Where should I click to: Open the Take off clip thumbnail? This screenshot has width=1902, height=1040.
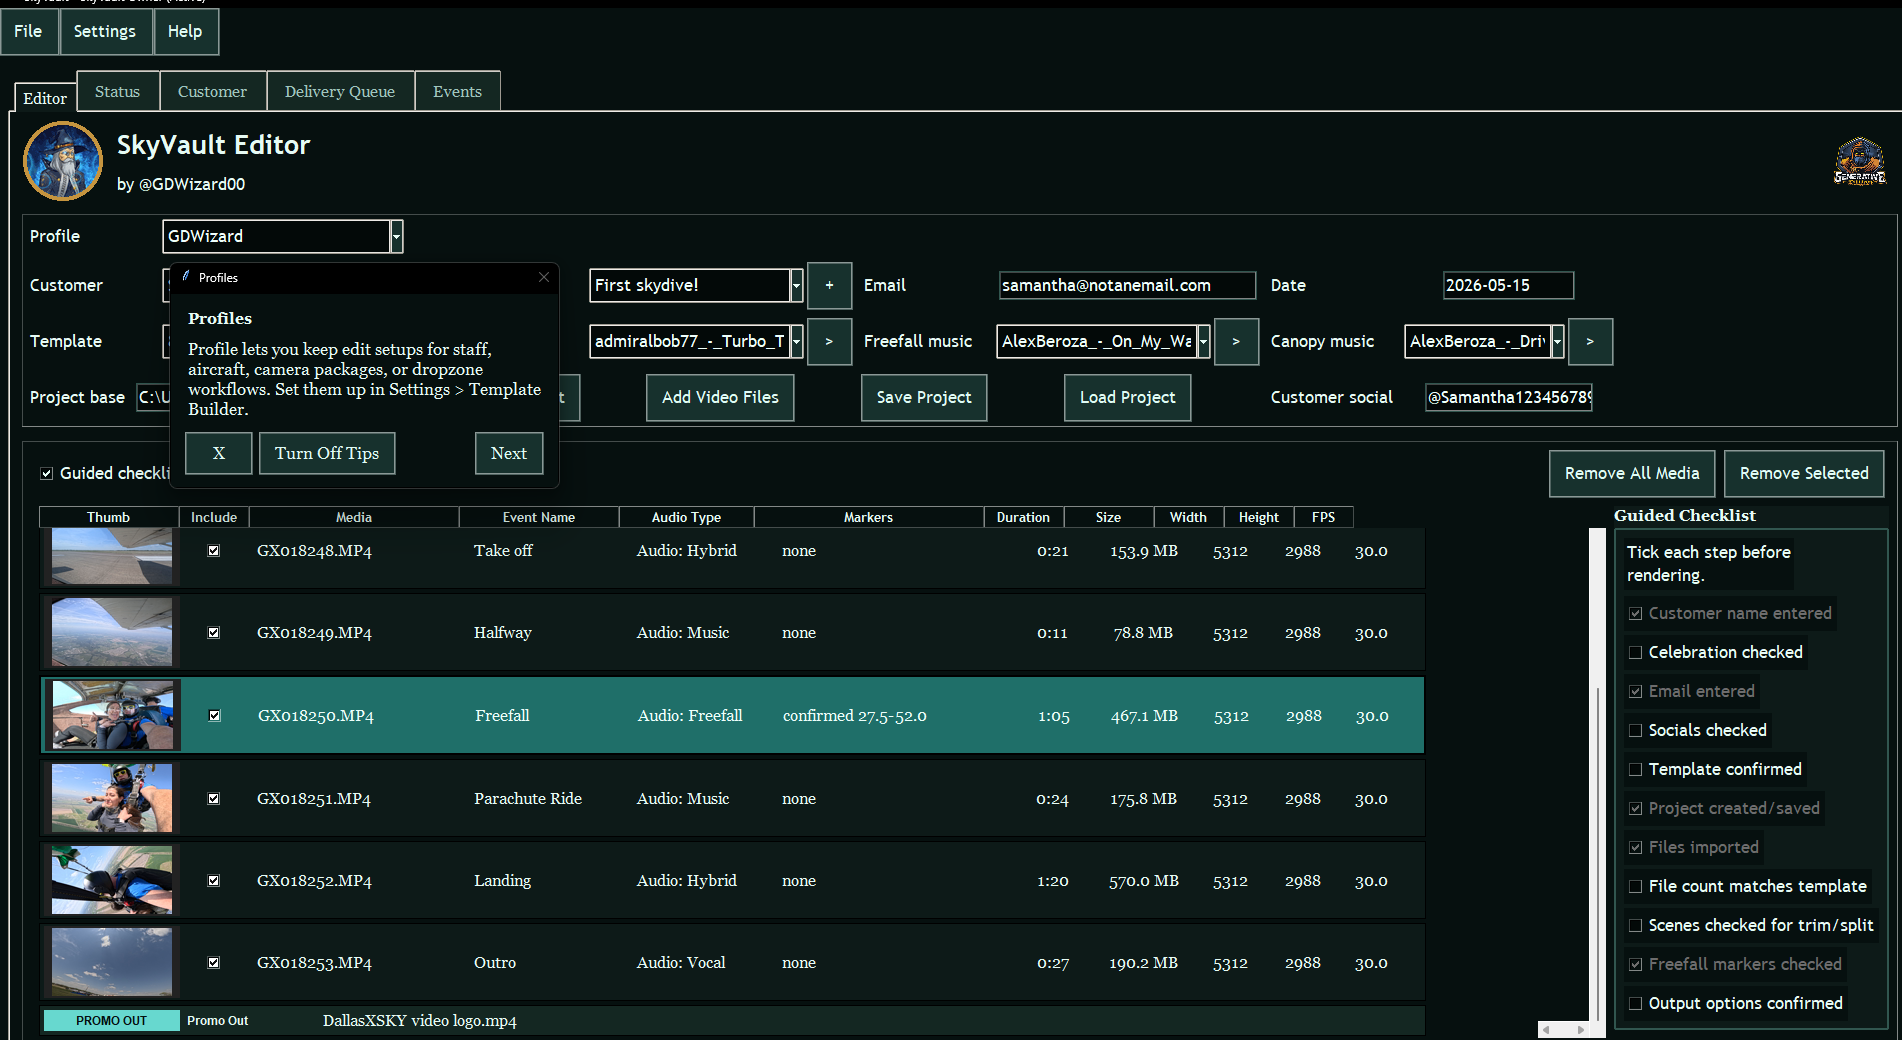coord(112,555)
